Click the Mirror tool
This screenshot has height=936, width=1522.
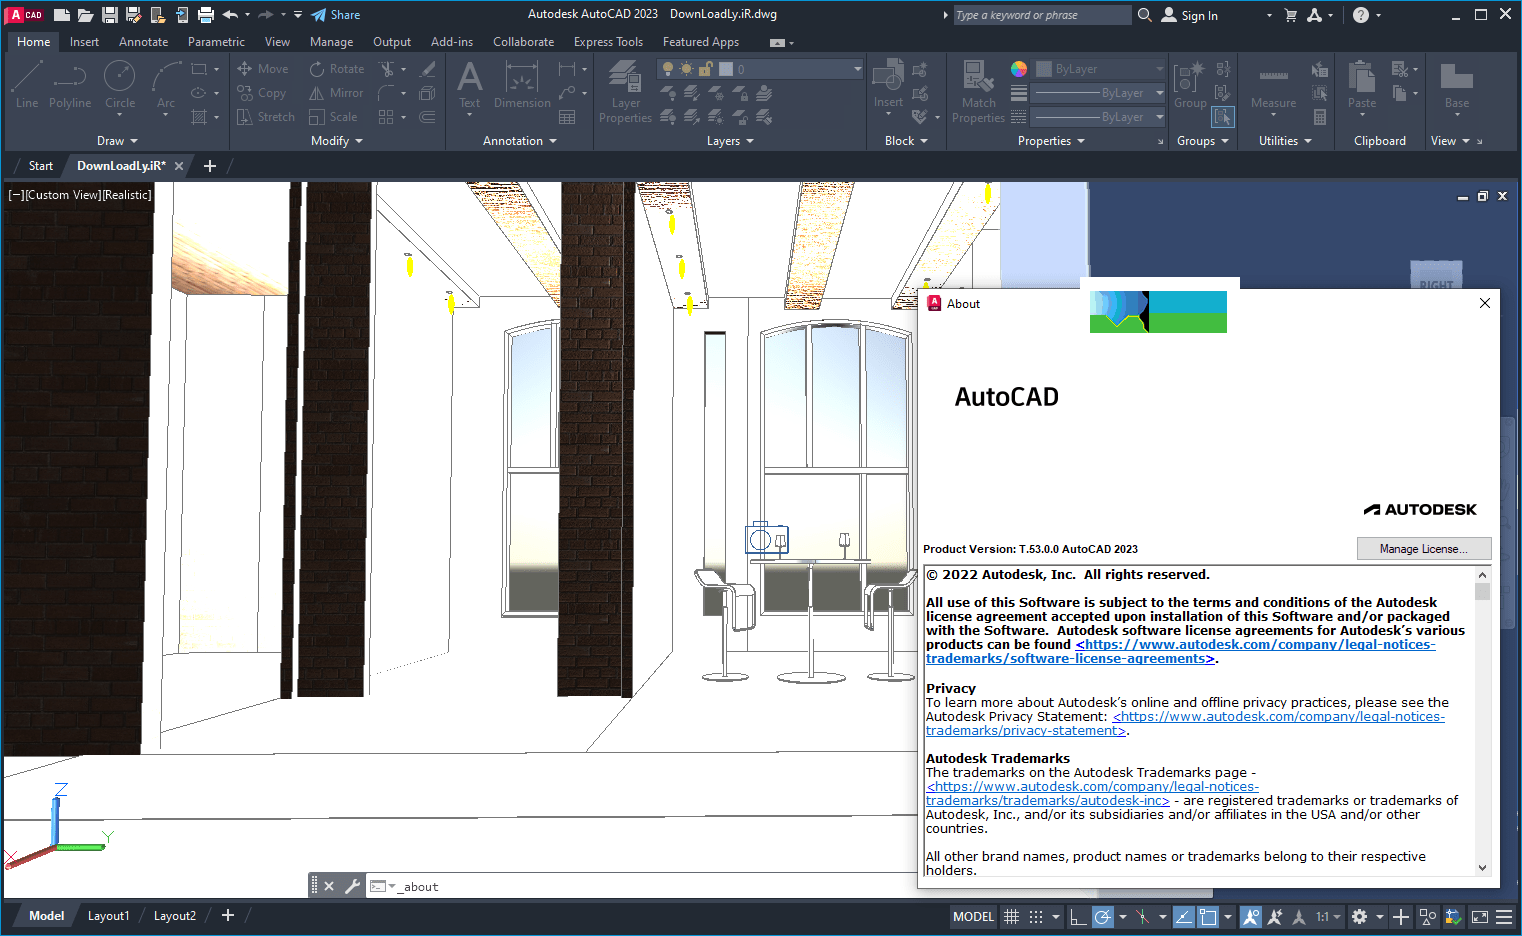pyautogui.click(x=336, y=93)
